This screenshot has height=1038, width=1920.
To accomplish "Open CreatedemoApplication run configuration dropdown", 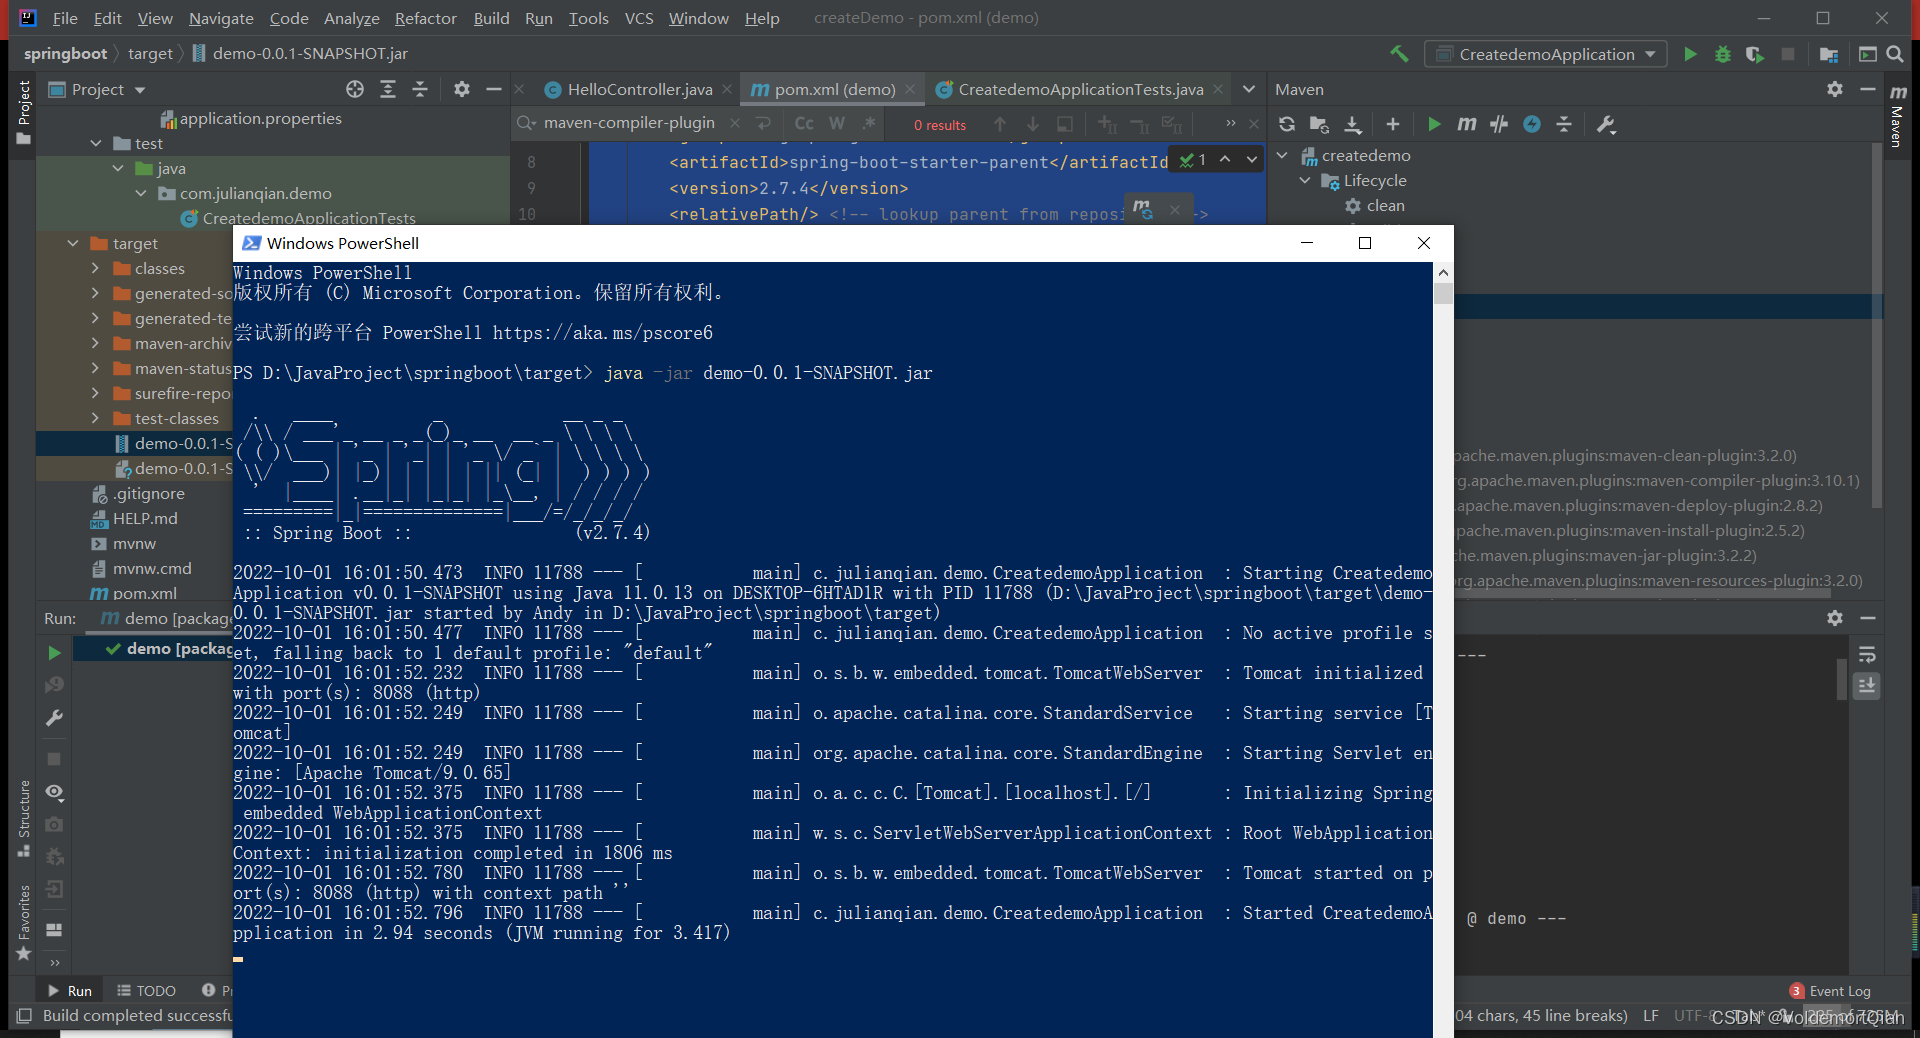I will pos(1546,54).
